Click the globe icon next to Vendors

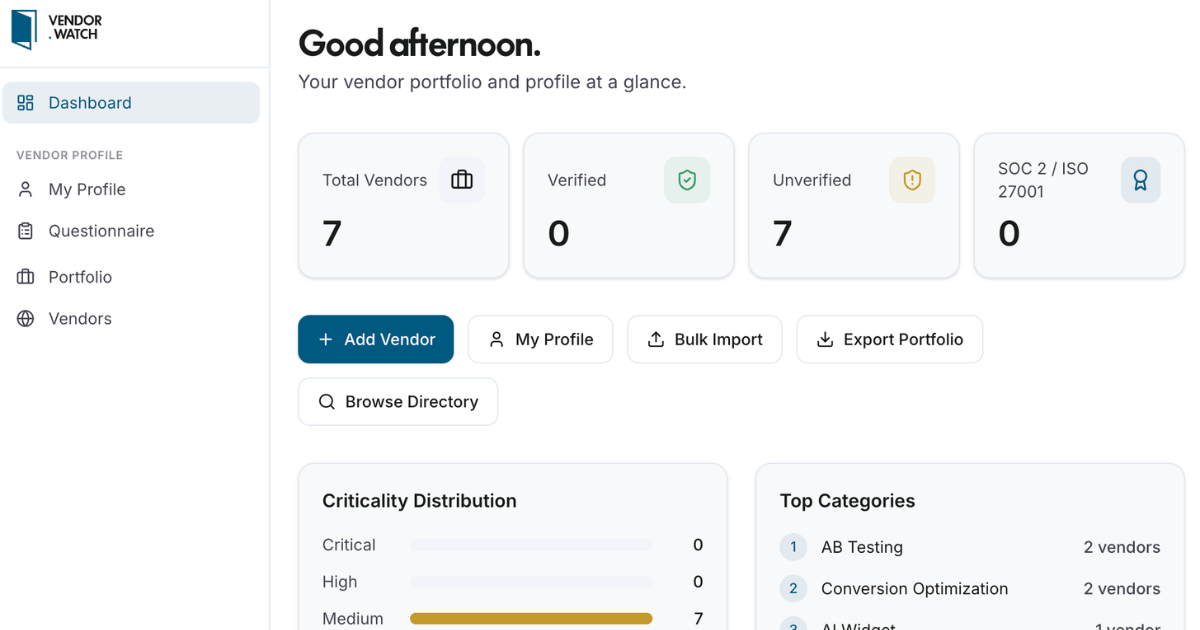[x=26, y=319]
